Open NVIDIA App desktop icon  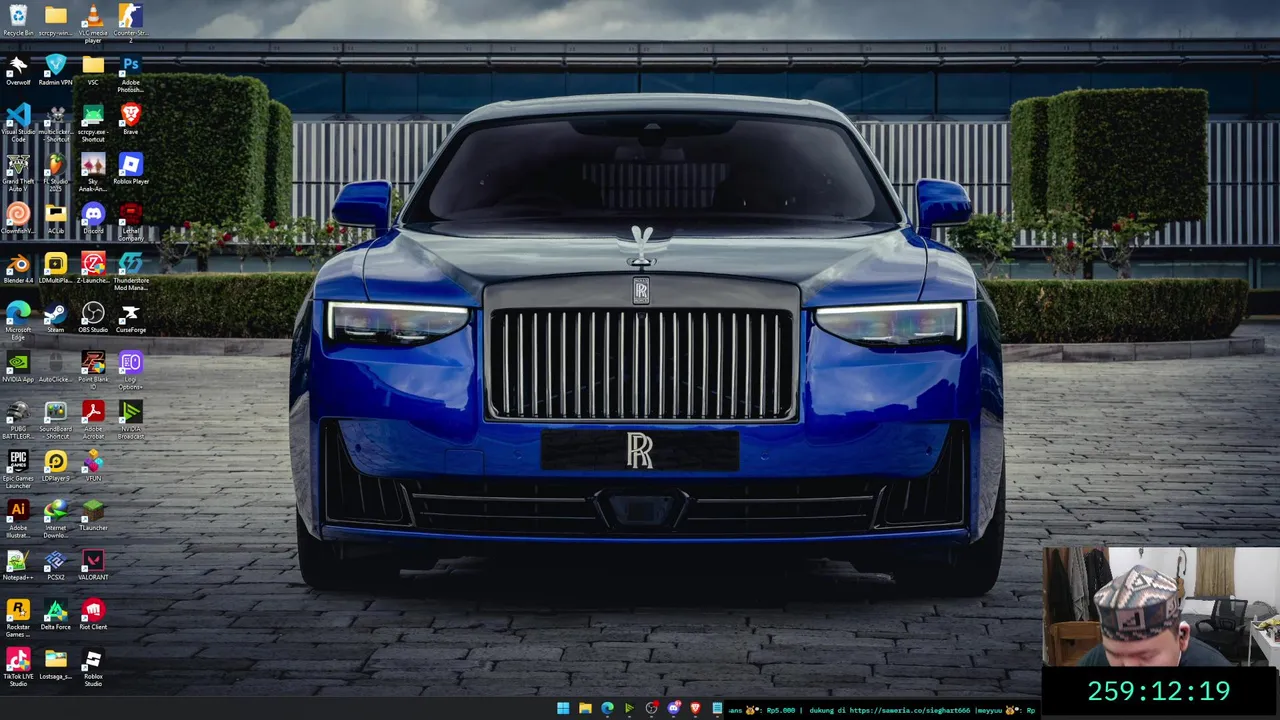[18, 366]
